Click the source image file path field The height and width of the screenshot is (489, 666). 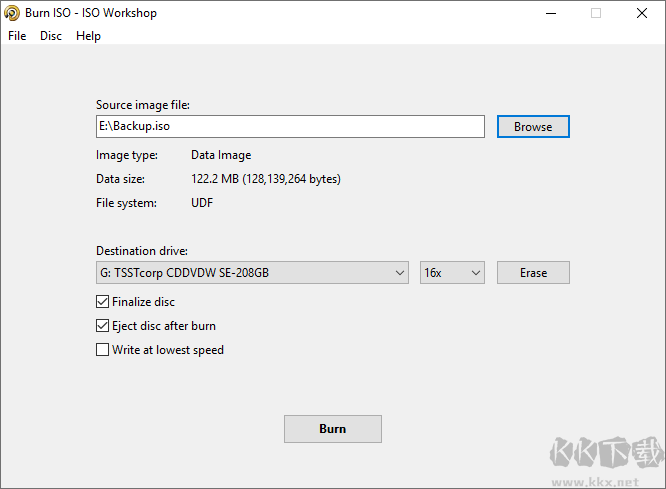click(x=289, y=127)
